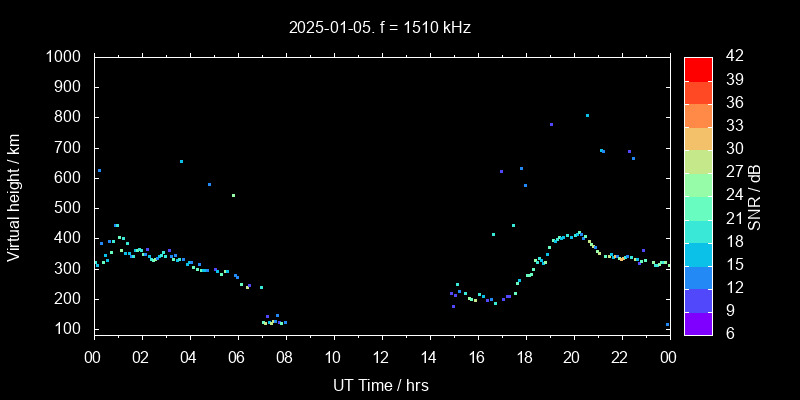The width and height of the screenshot is (800, 400).
Task: Click the isolated point near 650 km before 04
Action: [x=181, y=161]
